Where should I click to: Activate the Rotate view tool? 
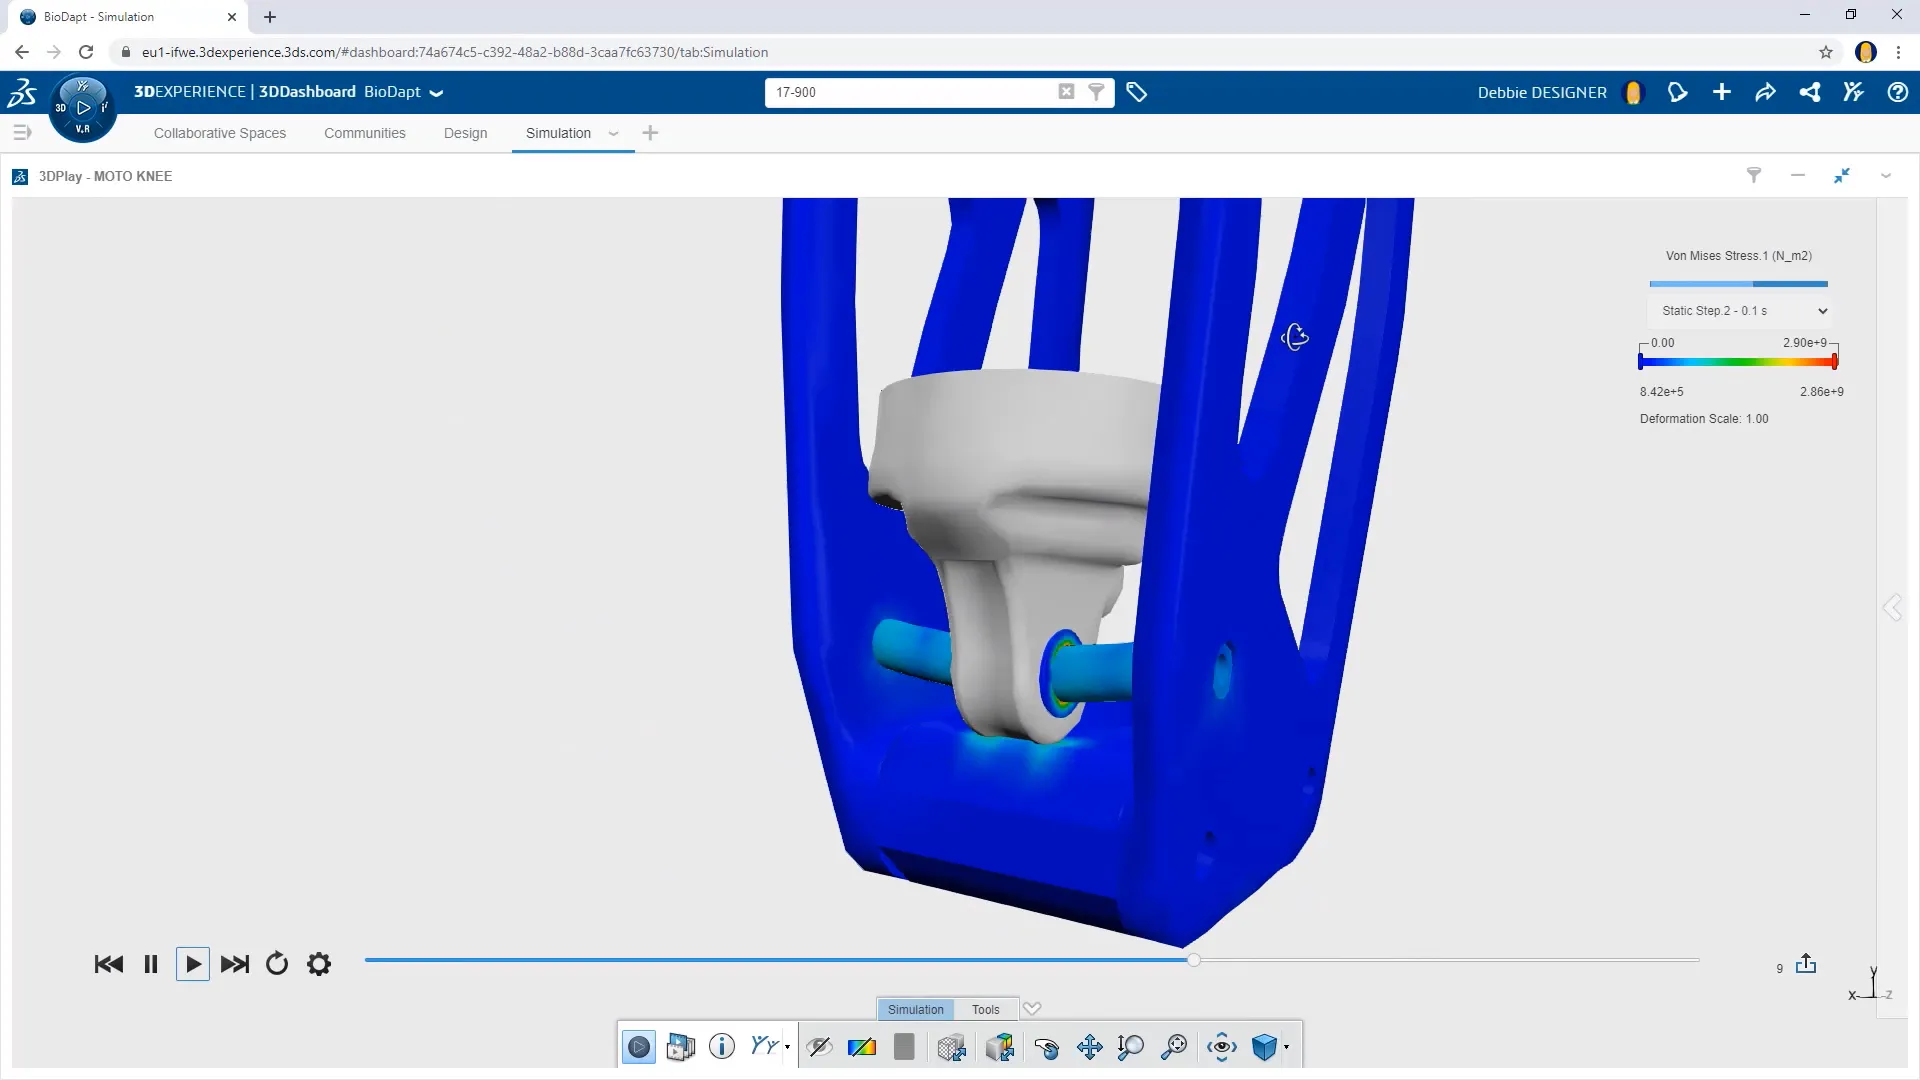1048,1047
